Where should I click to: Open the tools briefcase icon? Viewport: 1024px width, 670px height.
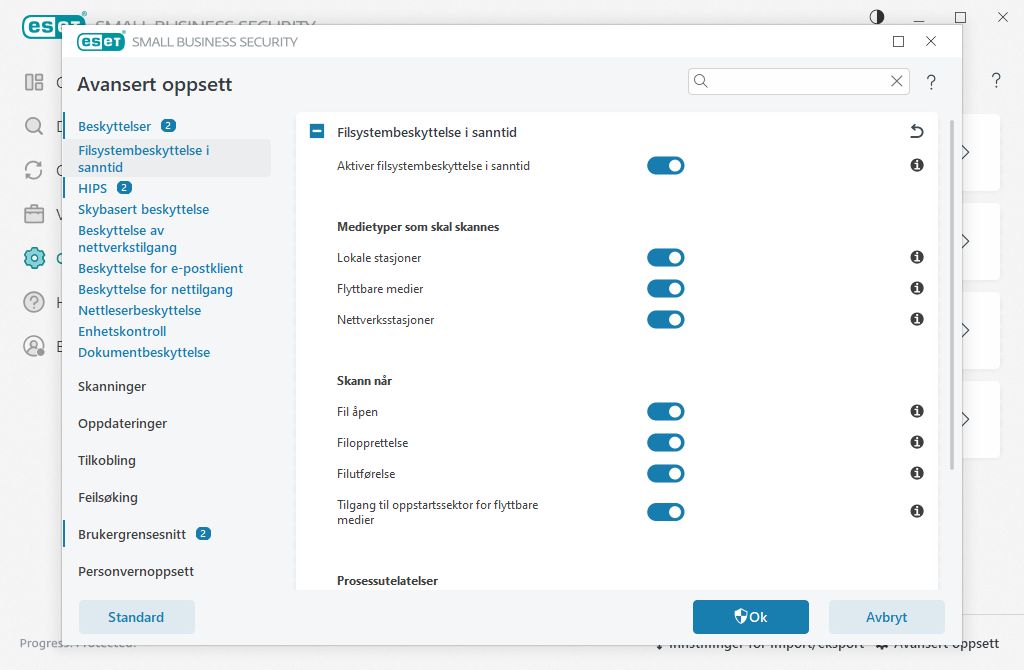point(34,214)
